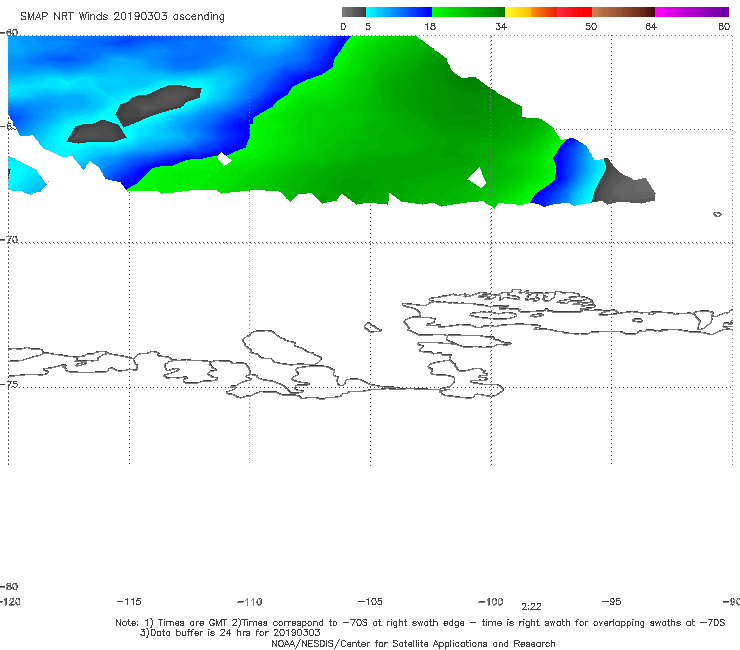
Task: Click the color bar label "34"
Action: click(x=501, y=27)
